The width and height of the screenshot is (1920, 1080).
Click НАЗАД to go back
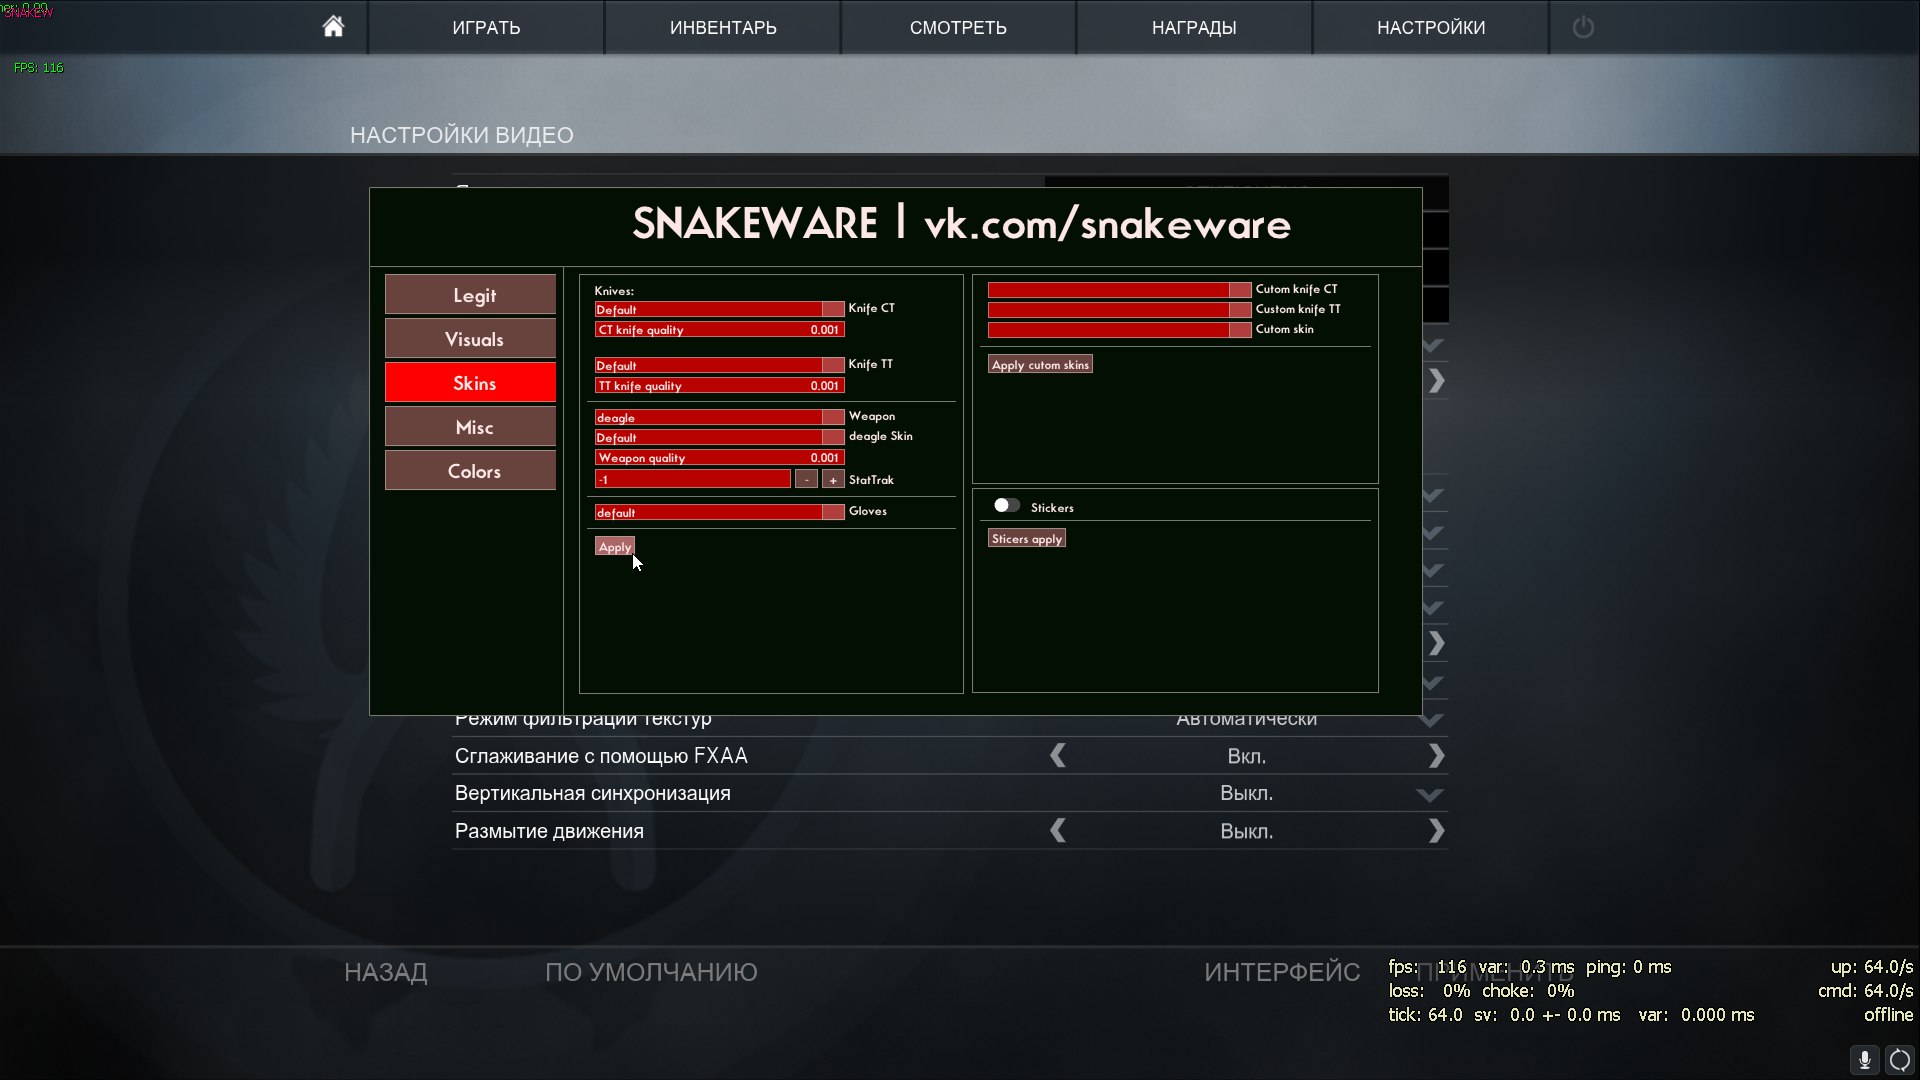(x=386, y=972)
